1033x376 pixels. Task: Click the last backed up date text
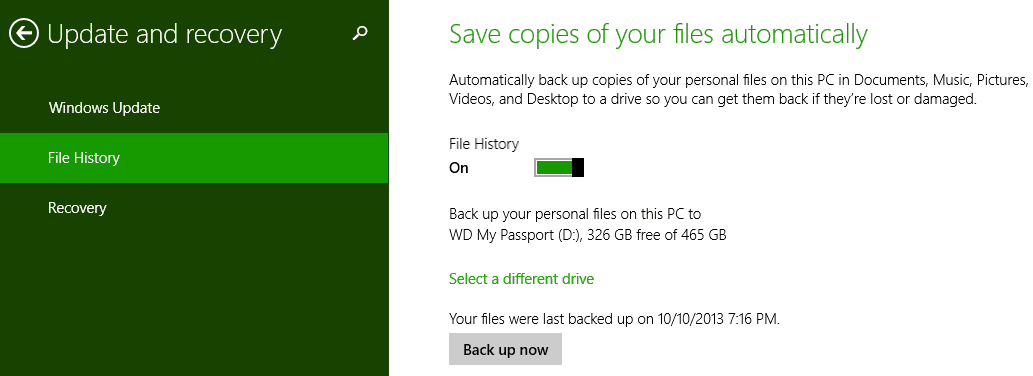coord(615,319)
